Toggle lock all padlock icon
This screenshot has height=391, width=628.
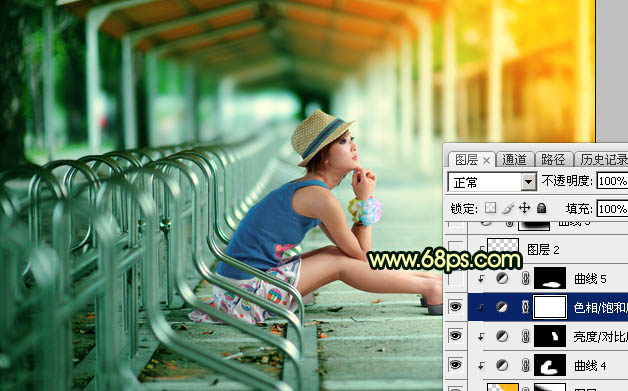(x=541, y=208)
